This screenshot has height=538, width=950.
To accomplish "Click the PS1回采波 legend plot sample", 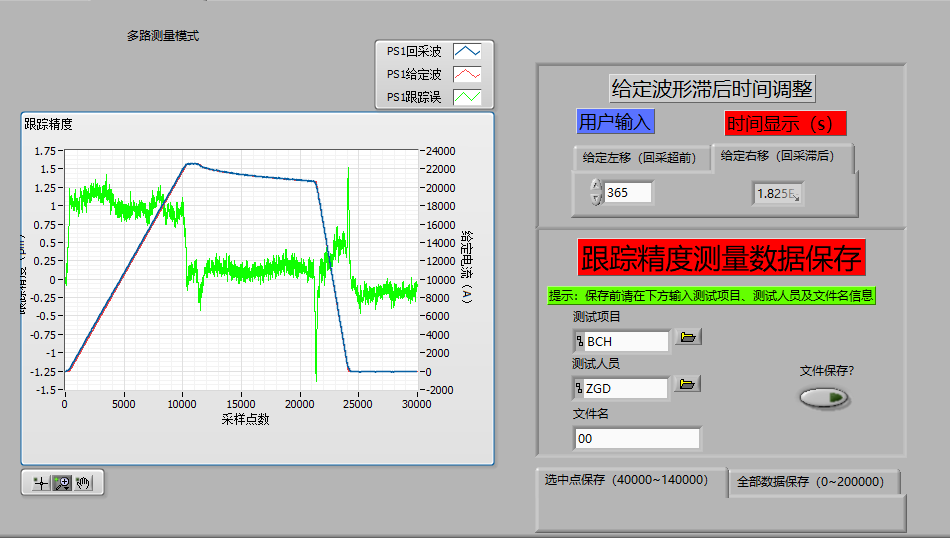I will [x=467, y=51].
